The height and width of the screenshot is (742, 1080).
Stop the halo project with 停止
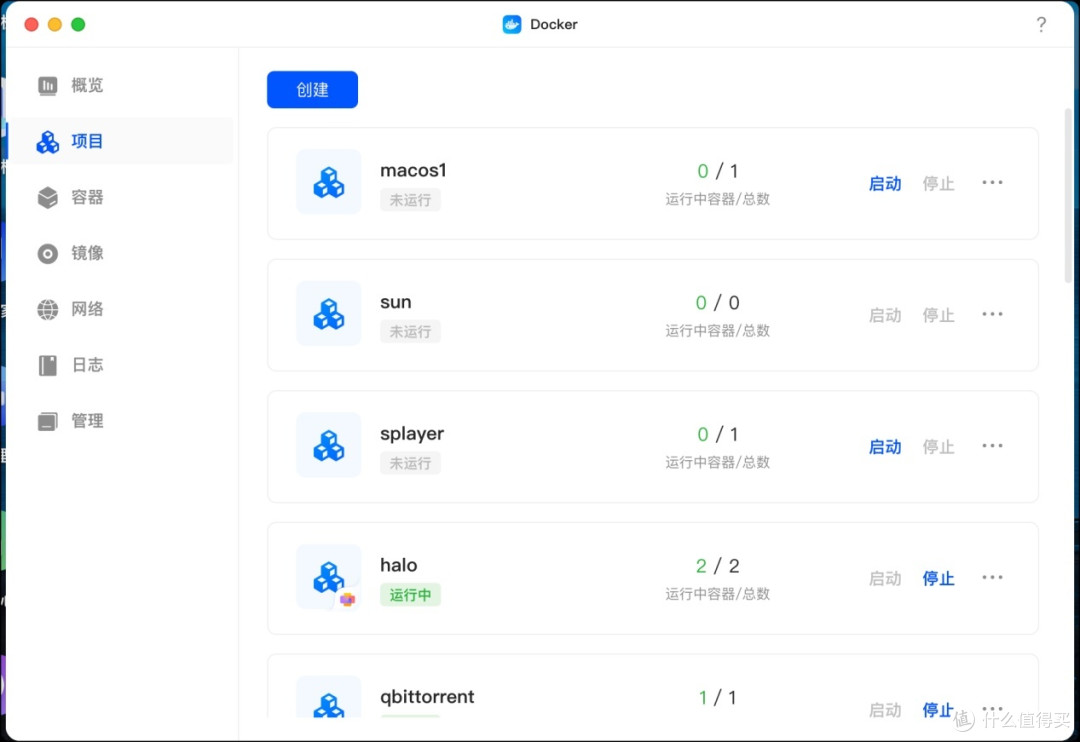coord(938,579)
